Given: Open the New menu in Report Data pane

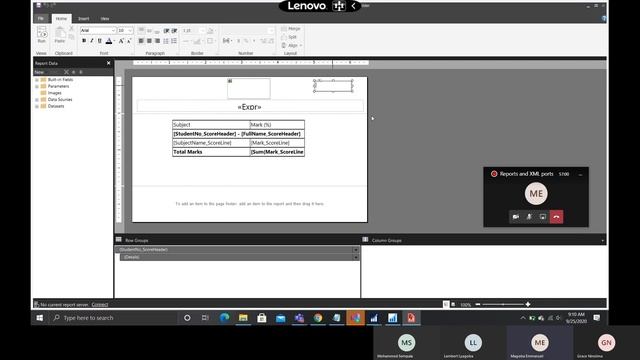Looking at the screenshot, I should [x=40, y=72].
